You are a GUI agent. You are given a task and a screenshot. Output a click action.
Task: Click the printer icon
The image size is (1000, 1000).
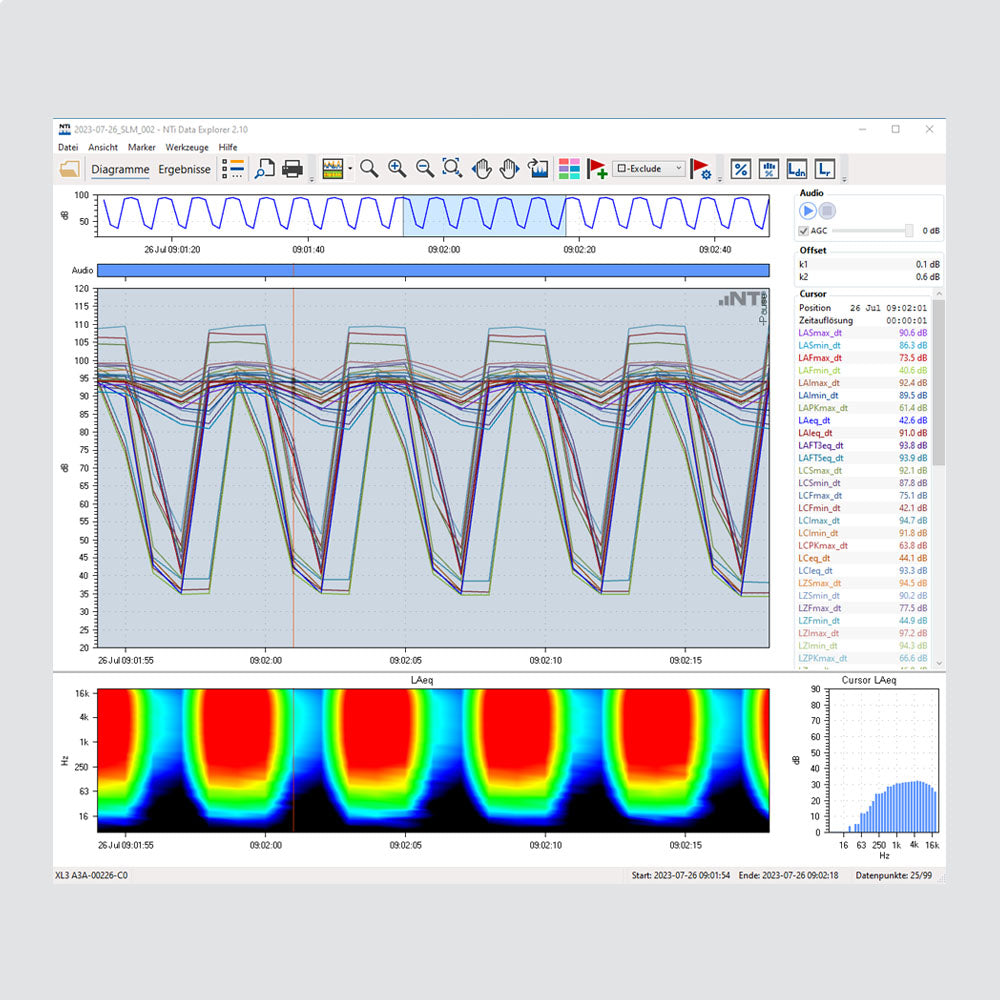[x=292, y=169]
